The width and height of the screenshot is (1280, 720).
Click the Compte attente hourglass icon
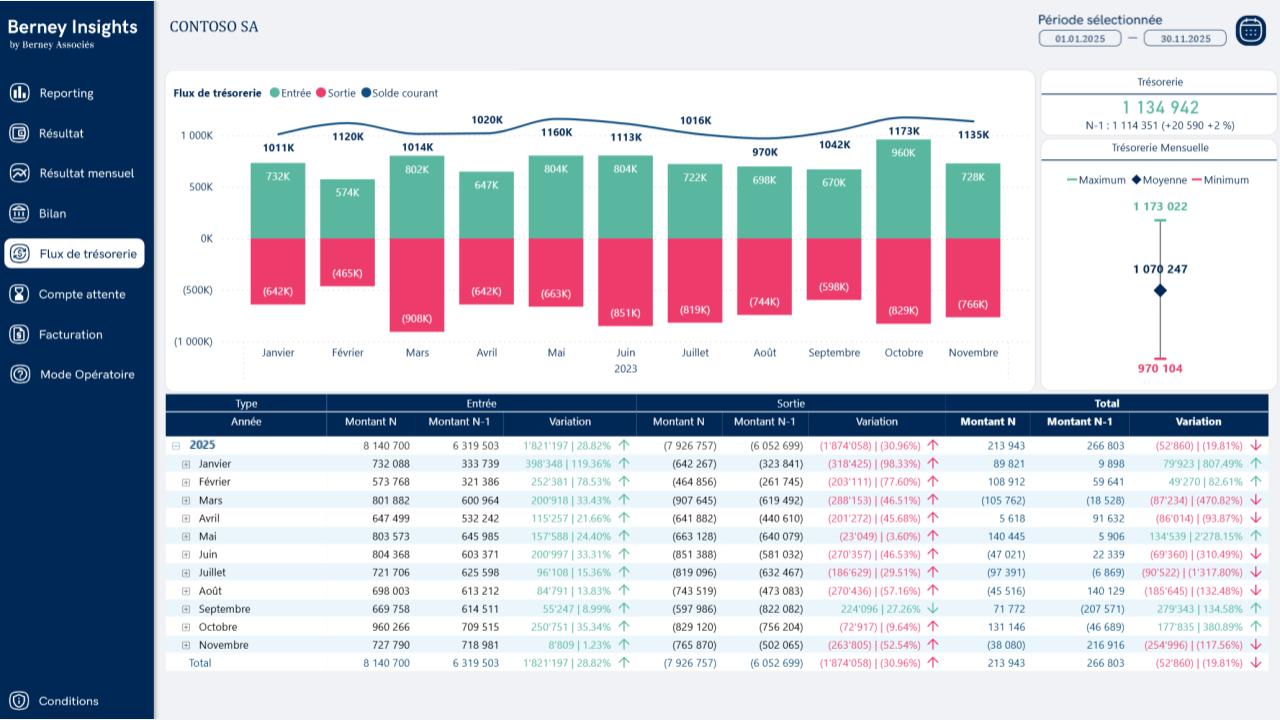coord(19,294)
